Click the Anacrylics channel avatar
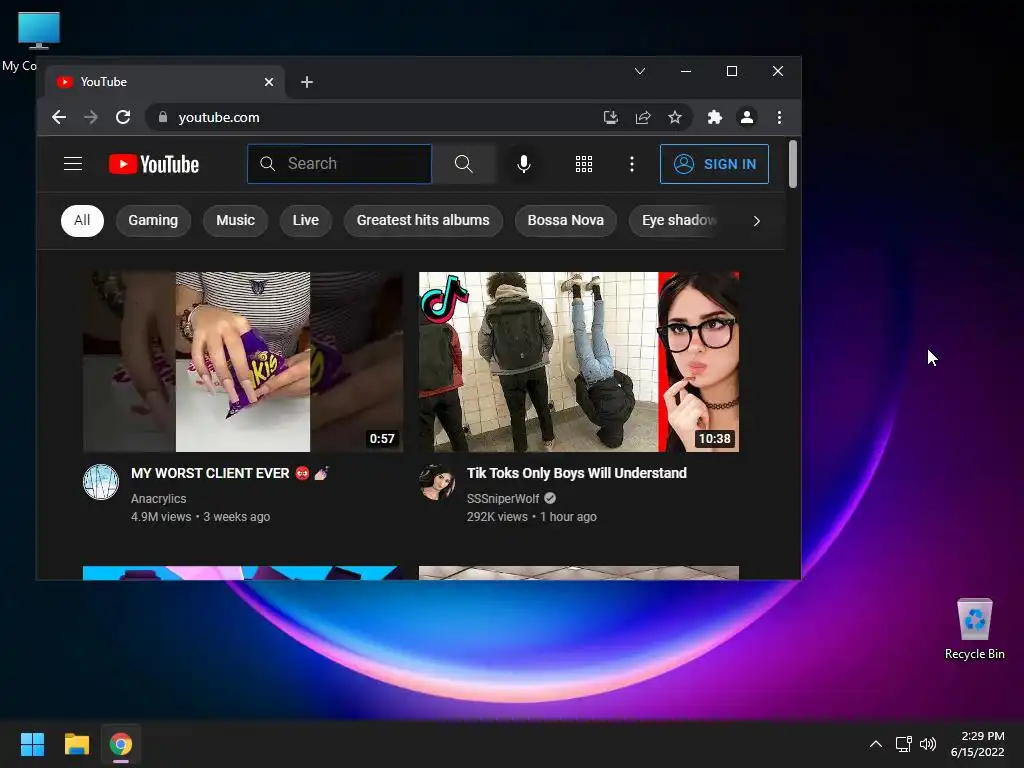 tap(101, 482)
